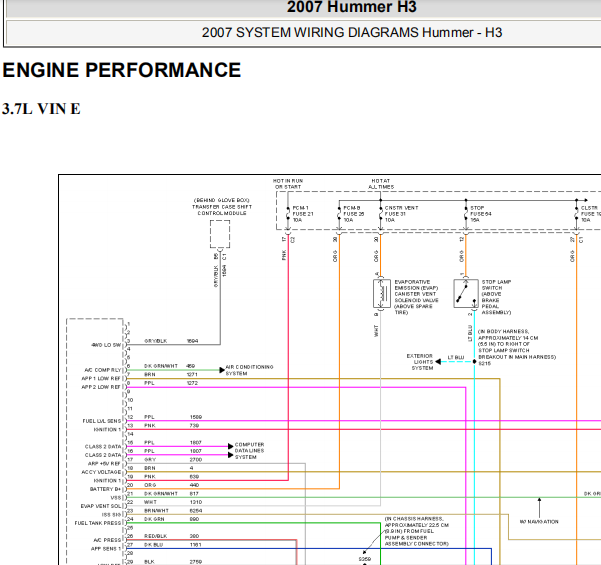601x565 pixels.
Task: Click the "2007 SYSTEM WIRING DIAGRAMS Hummer - H3" subtitle
Action: click(352, 33)
